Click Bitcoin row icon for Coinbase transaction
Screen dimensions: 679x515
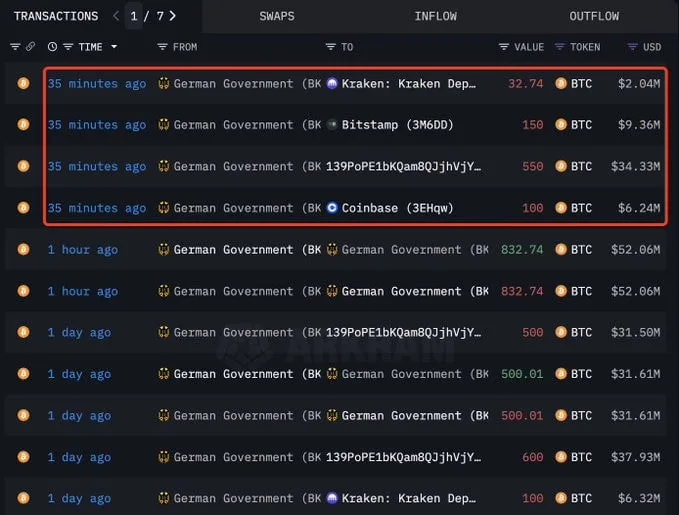[23, 208]
